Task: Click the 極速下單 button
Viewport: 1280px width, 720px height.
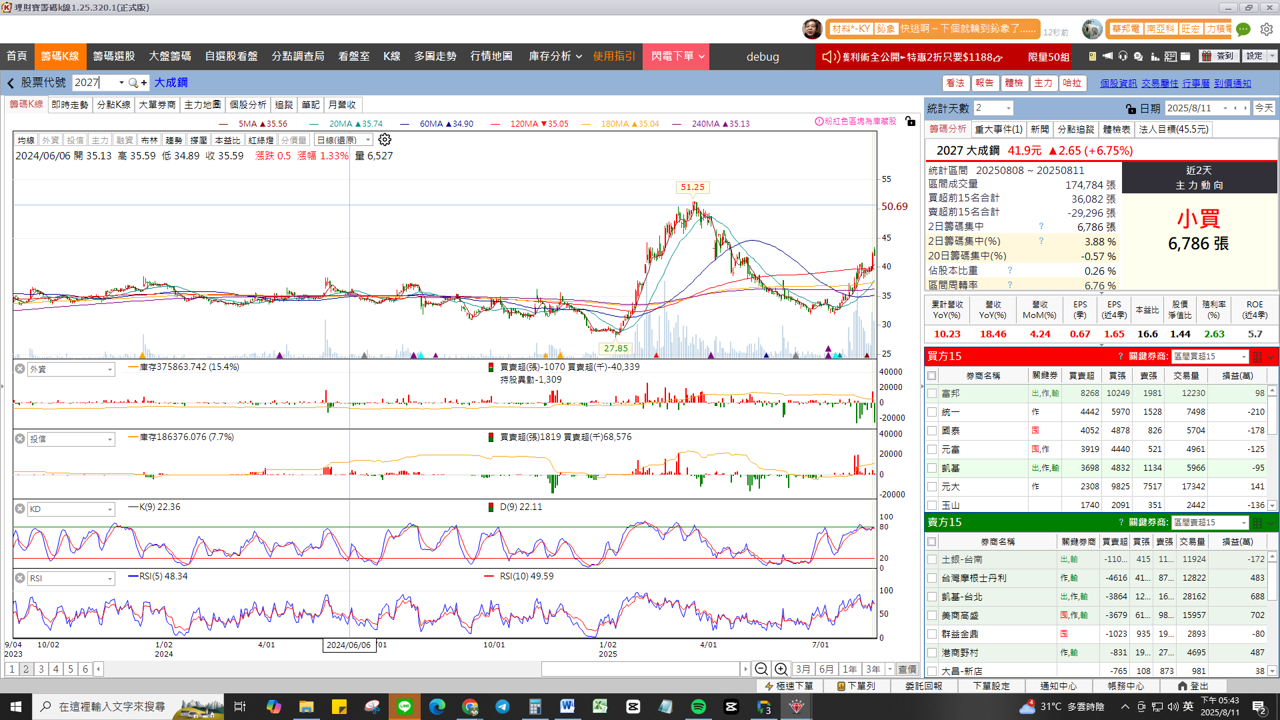Action: coord(788,686)
